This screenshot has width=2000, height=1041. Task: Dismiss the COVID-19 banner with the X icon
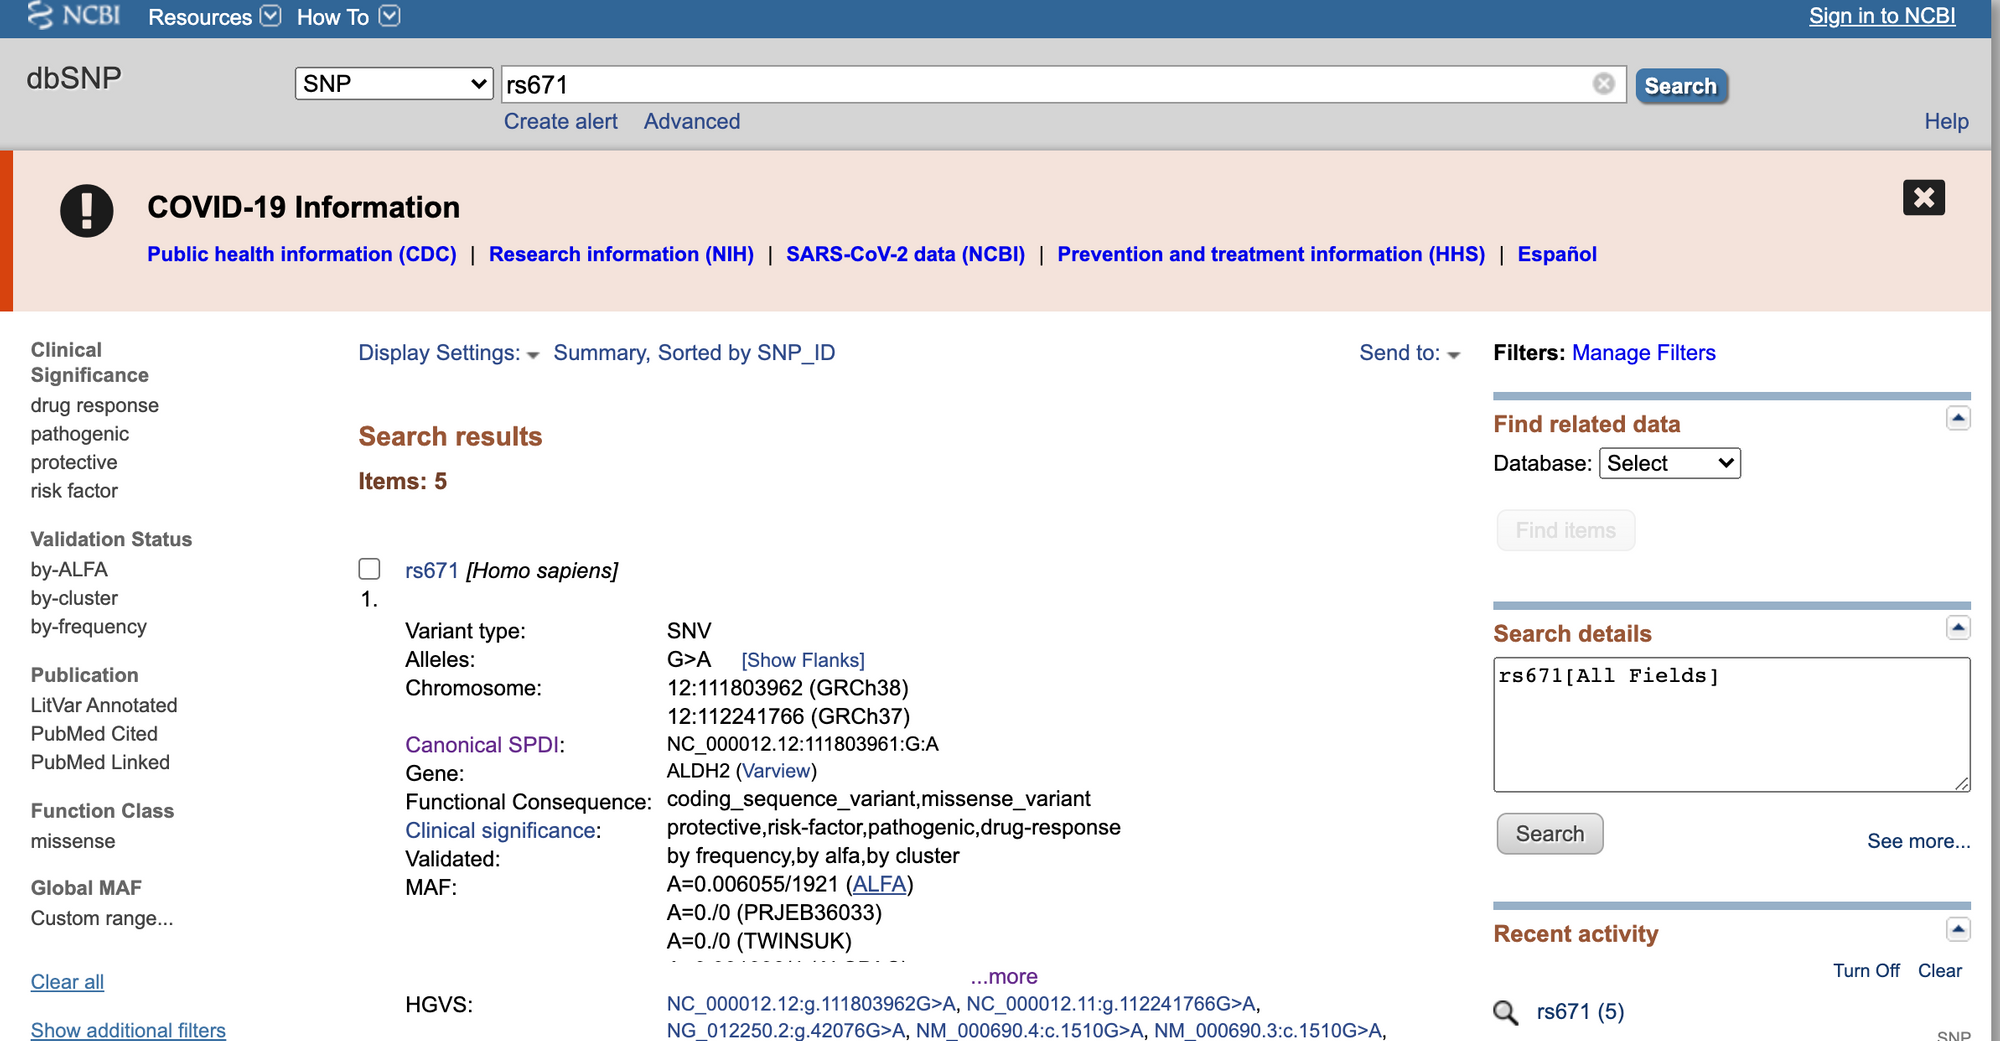[1922, 199]
